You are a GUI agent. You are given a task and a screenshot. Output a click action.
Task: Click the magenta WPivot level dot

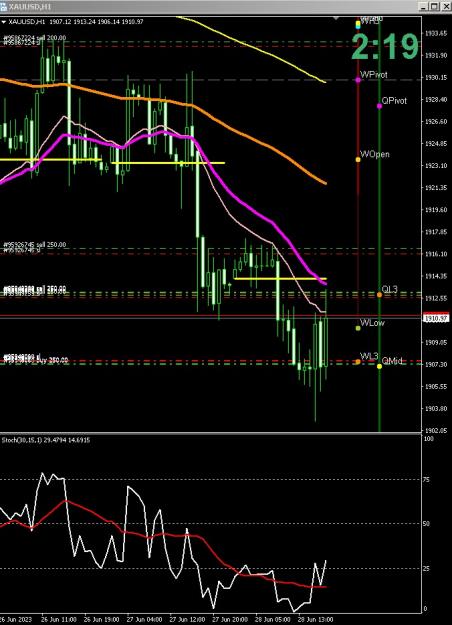pos(358,80)
